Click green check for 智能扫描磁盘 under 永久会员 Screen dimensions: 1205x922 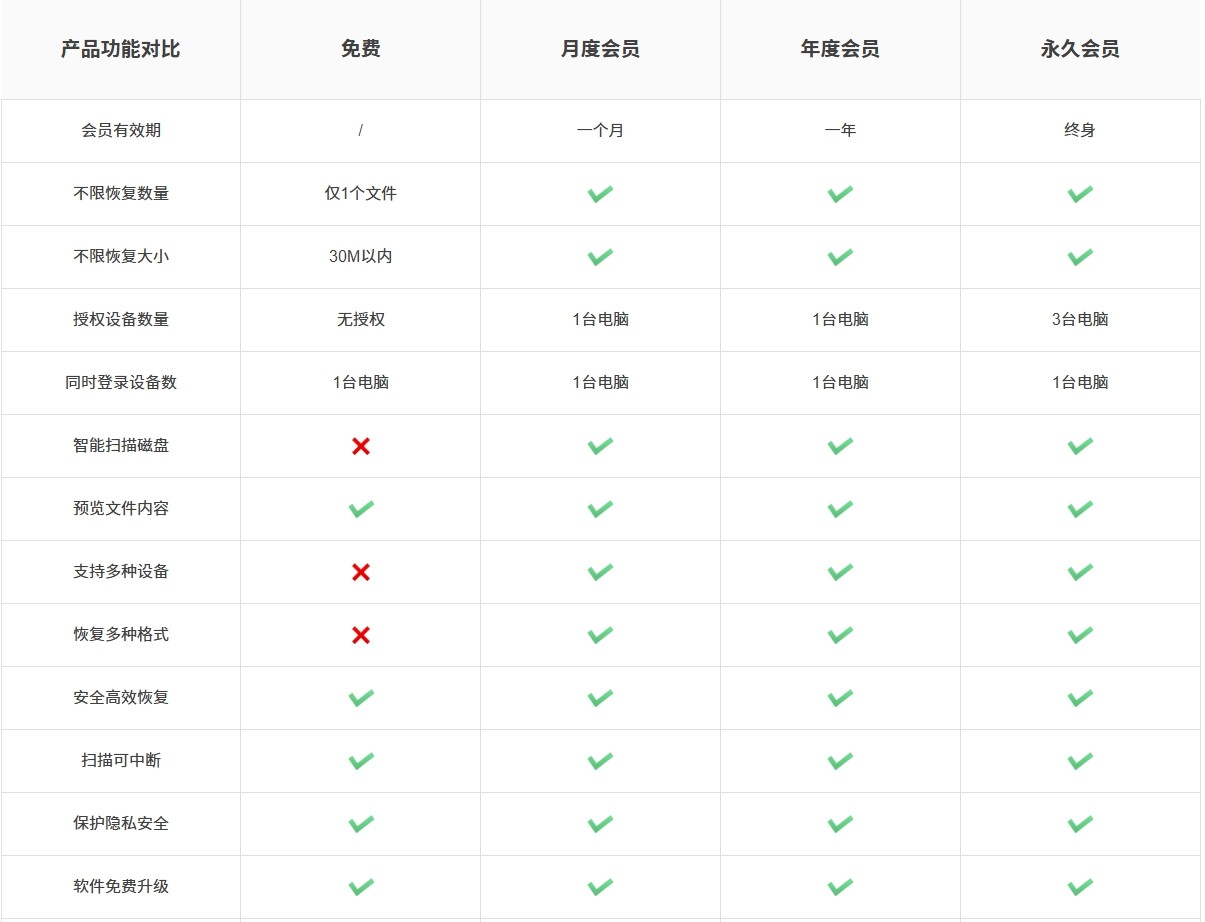coord(1080,446)
